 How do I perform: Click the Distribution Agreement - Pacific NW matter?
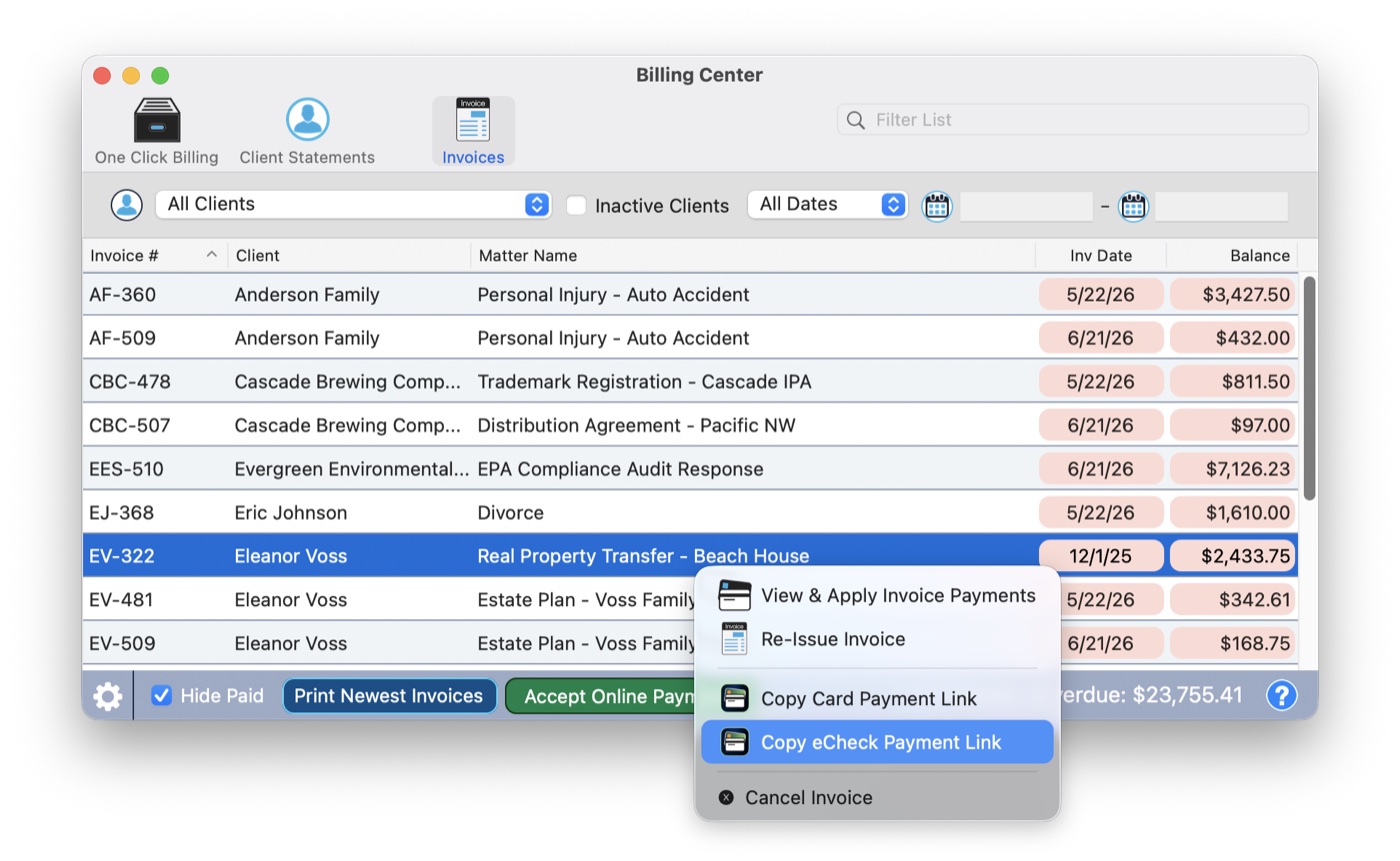pyautogui.click(x=636, y=426)
